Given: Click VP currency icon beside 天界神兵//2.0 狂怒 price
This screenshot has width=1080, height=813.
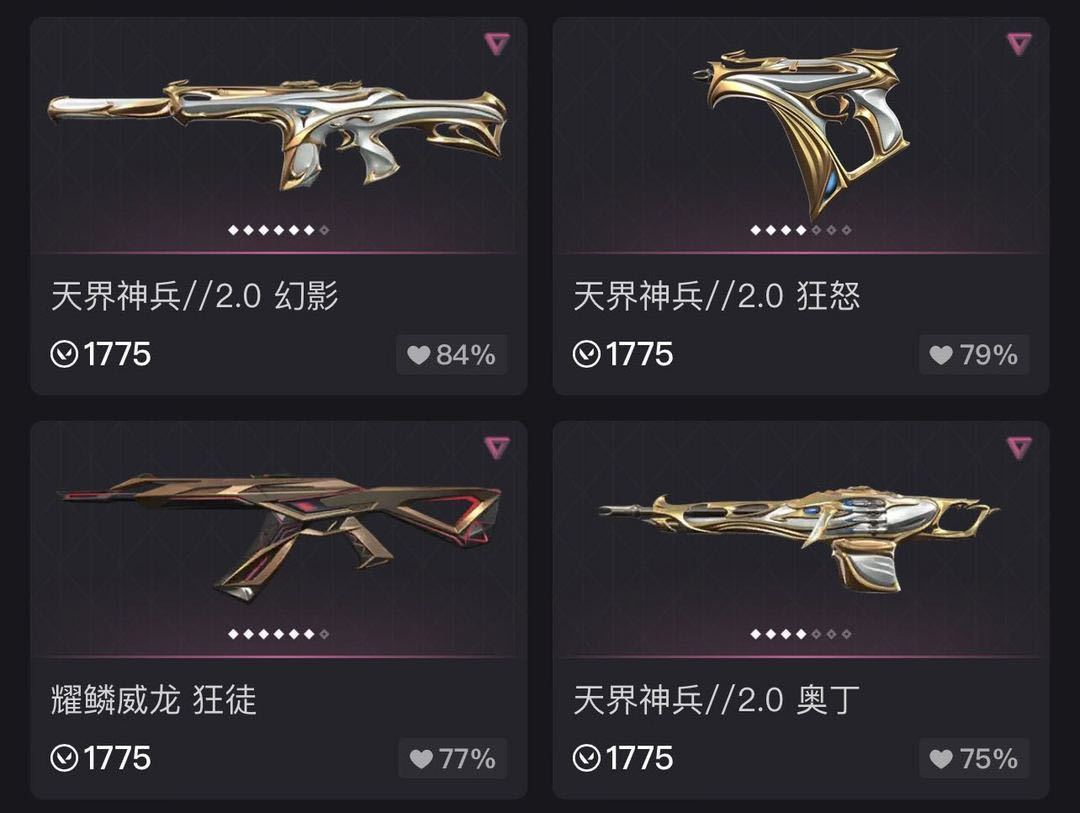Looking at the screenshot, I should point(586,355).
